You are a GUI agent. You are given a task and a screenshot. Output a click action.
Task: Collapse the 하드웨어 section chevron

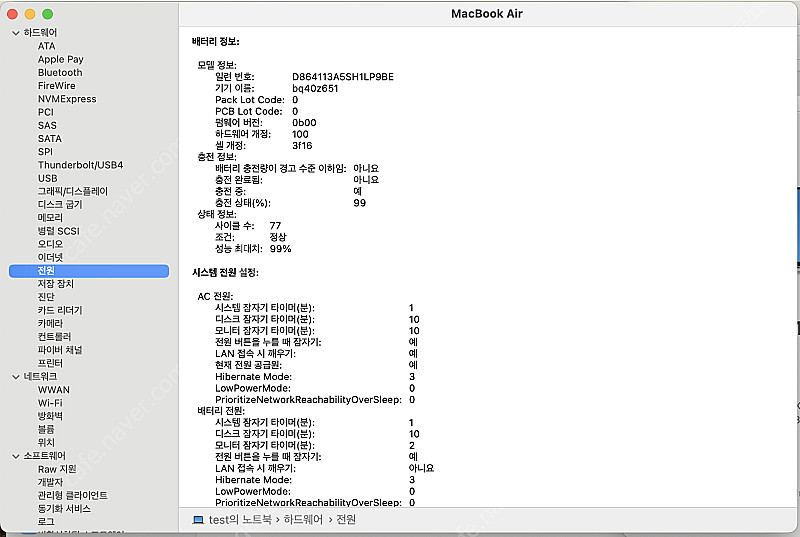[x=15, y=33]
